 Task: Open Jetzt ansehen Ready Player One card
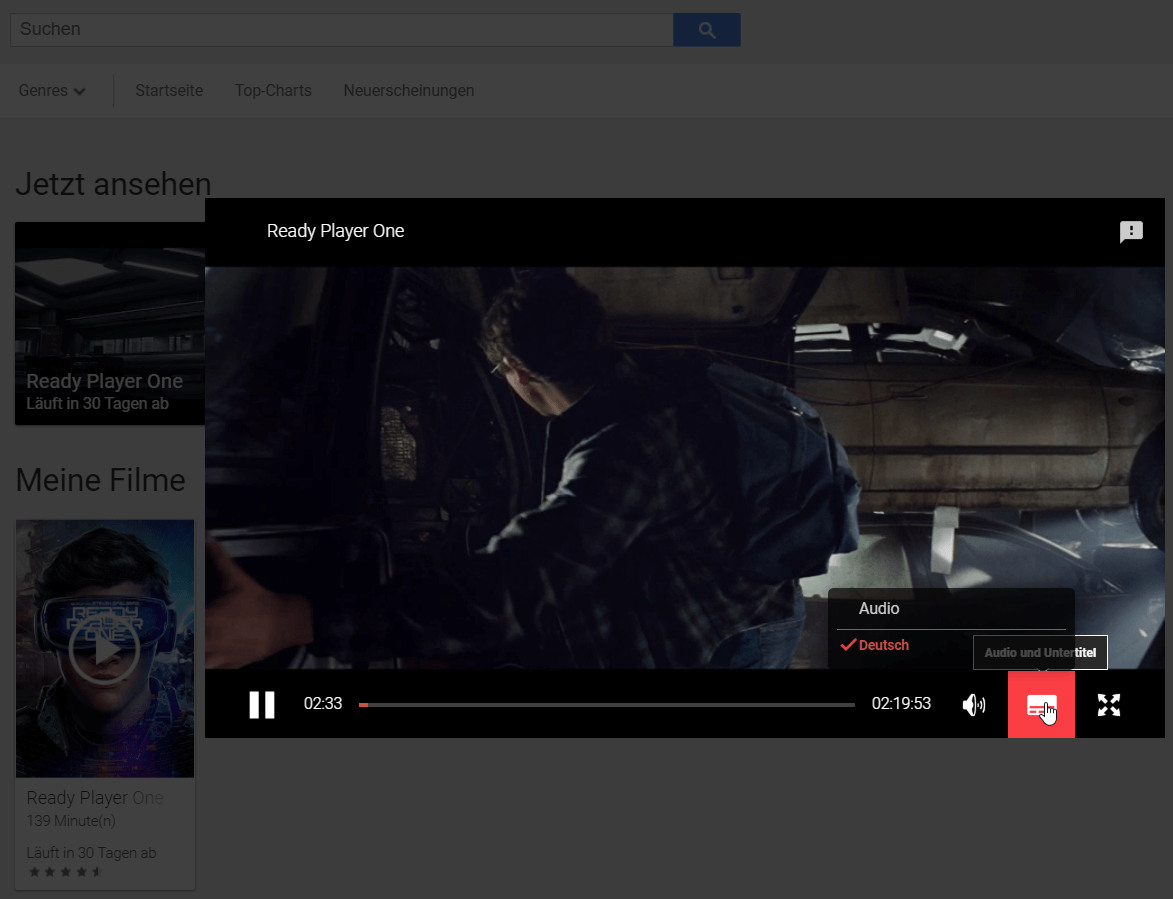click(110, 323)
